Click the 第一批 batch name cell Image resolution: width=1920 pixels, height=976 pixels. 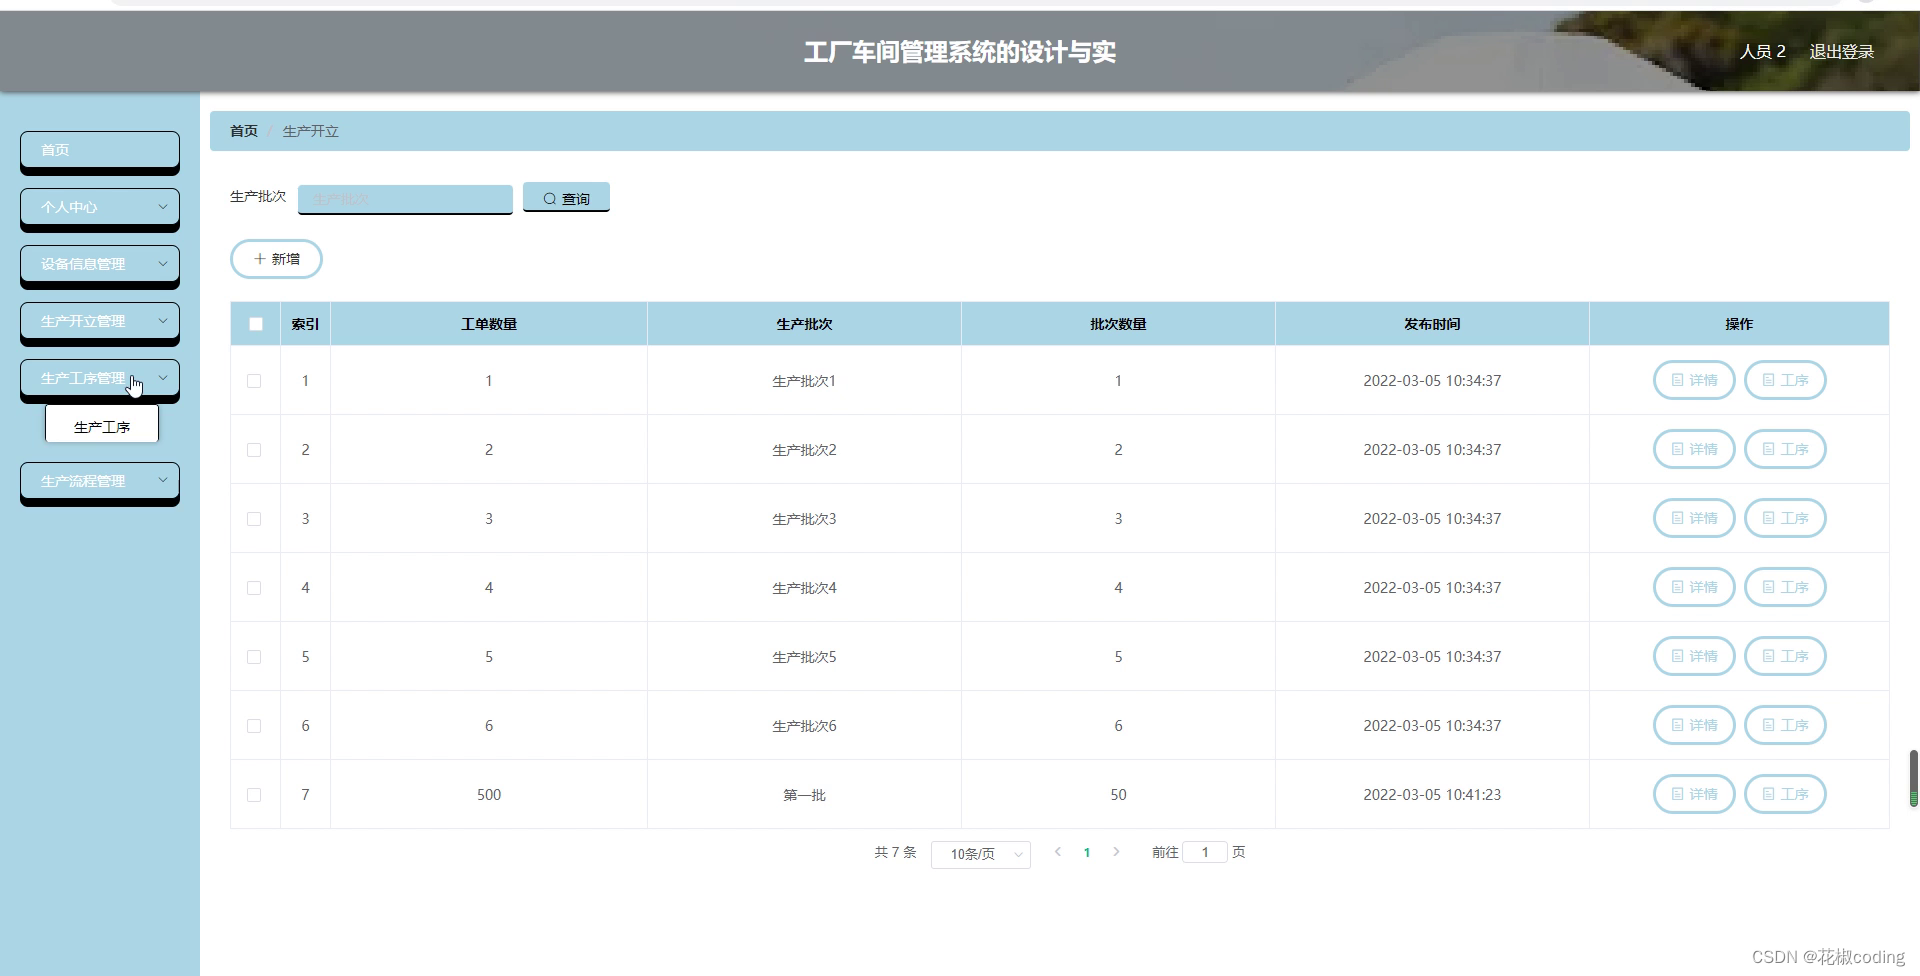[804, 795]
